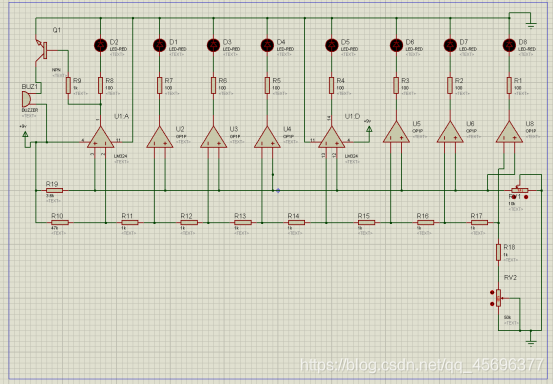Click resistor R4 under D5
The image size is (554, 384).
point(331,85)
